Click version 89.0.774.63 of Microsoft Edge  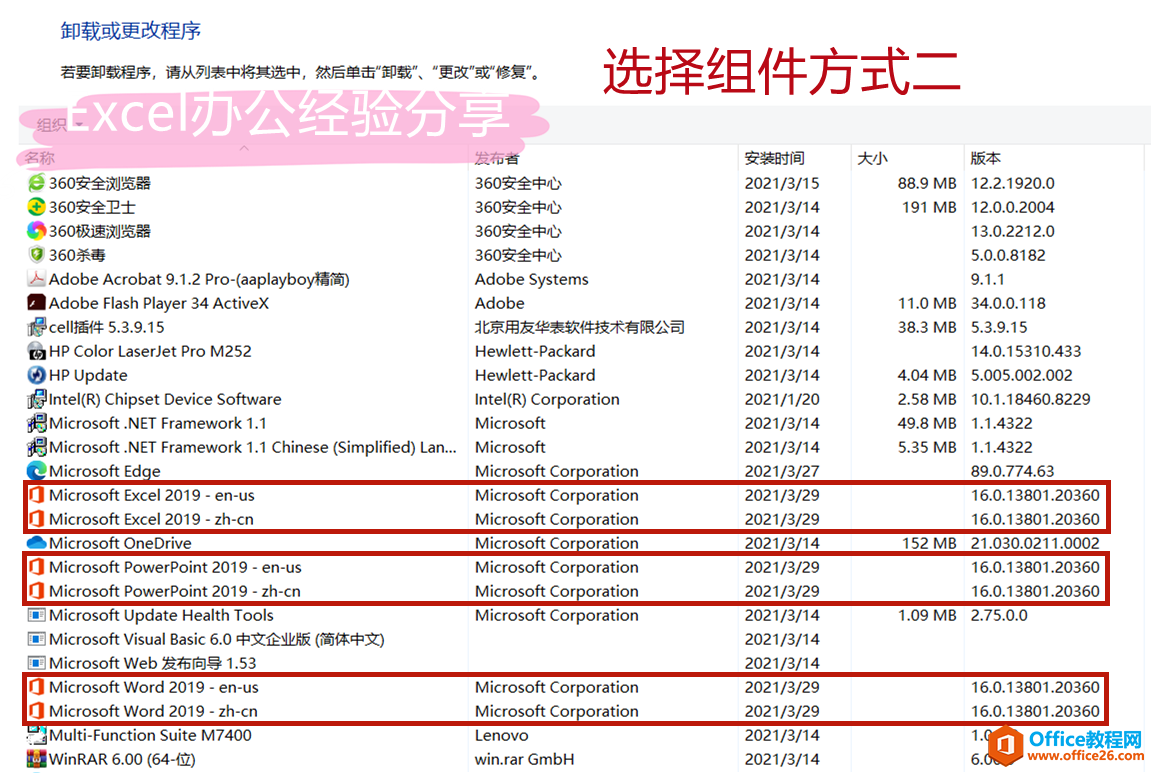(x=1012, y=471)
